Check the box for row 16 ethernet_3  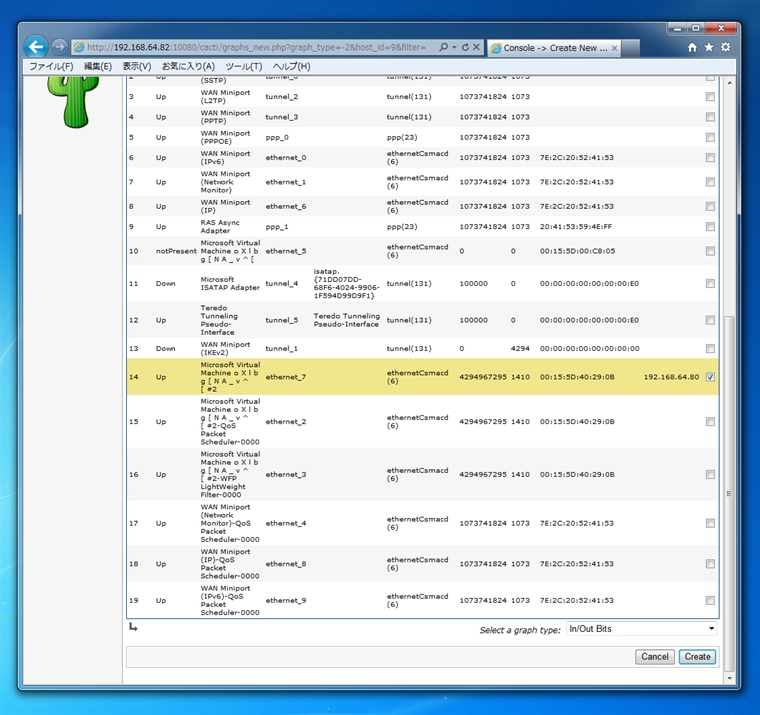click(710, 475)
